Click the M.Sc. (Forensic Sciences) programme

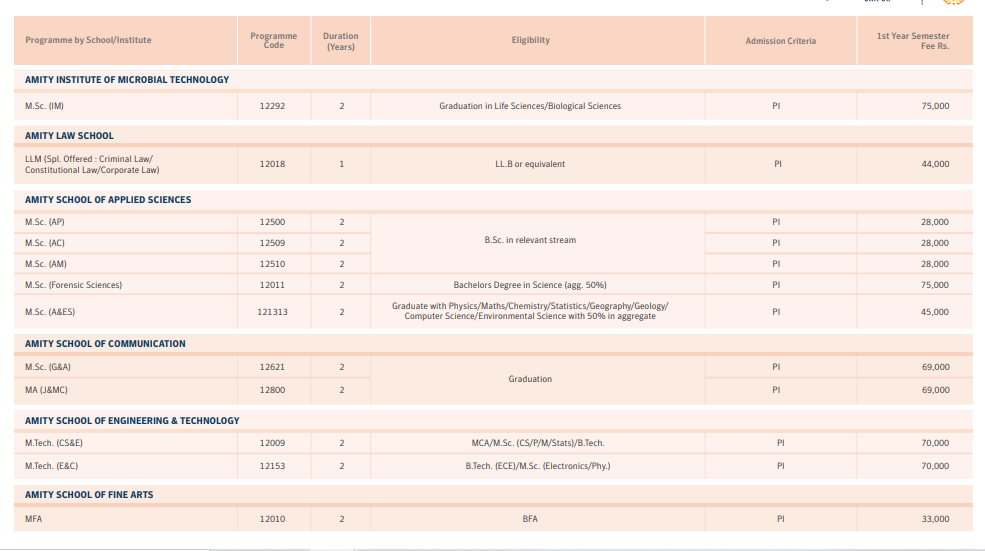coord(73,285)
